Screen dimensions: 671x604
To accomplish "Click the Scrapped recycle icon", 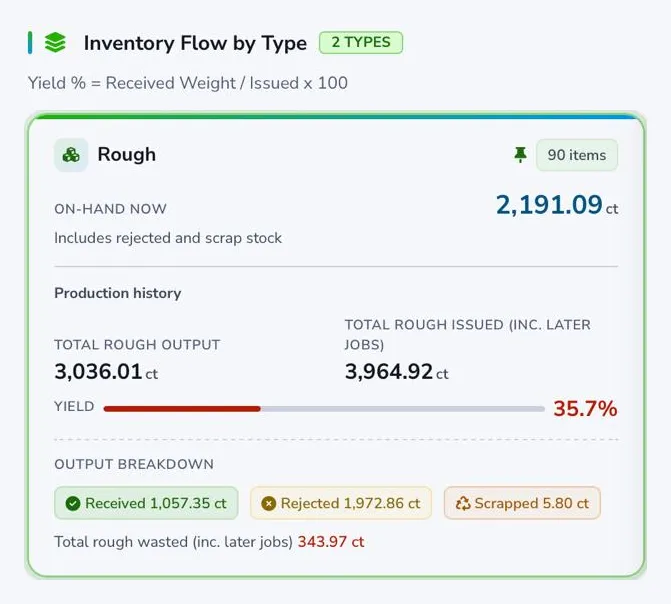I will pos(463,503).
